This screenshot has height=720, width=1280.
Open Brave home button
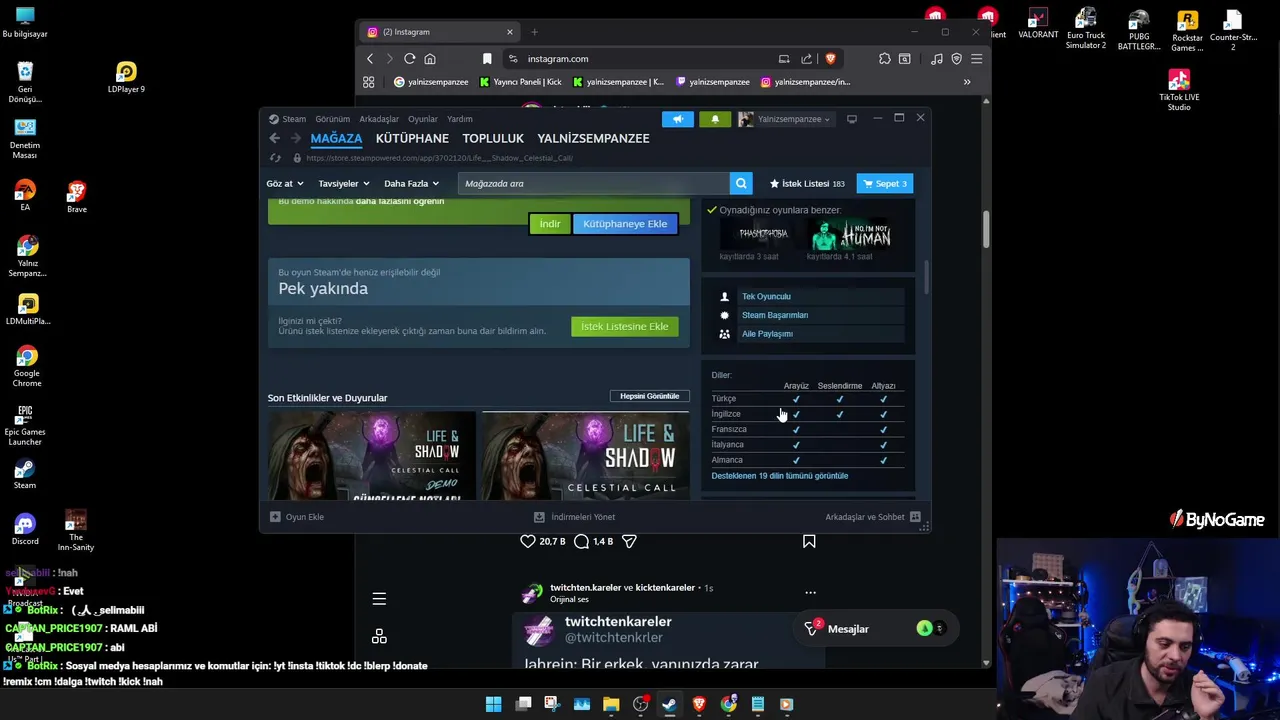[x=430, y=59]
